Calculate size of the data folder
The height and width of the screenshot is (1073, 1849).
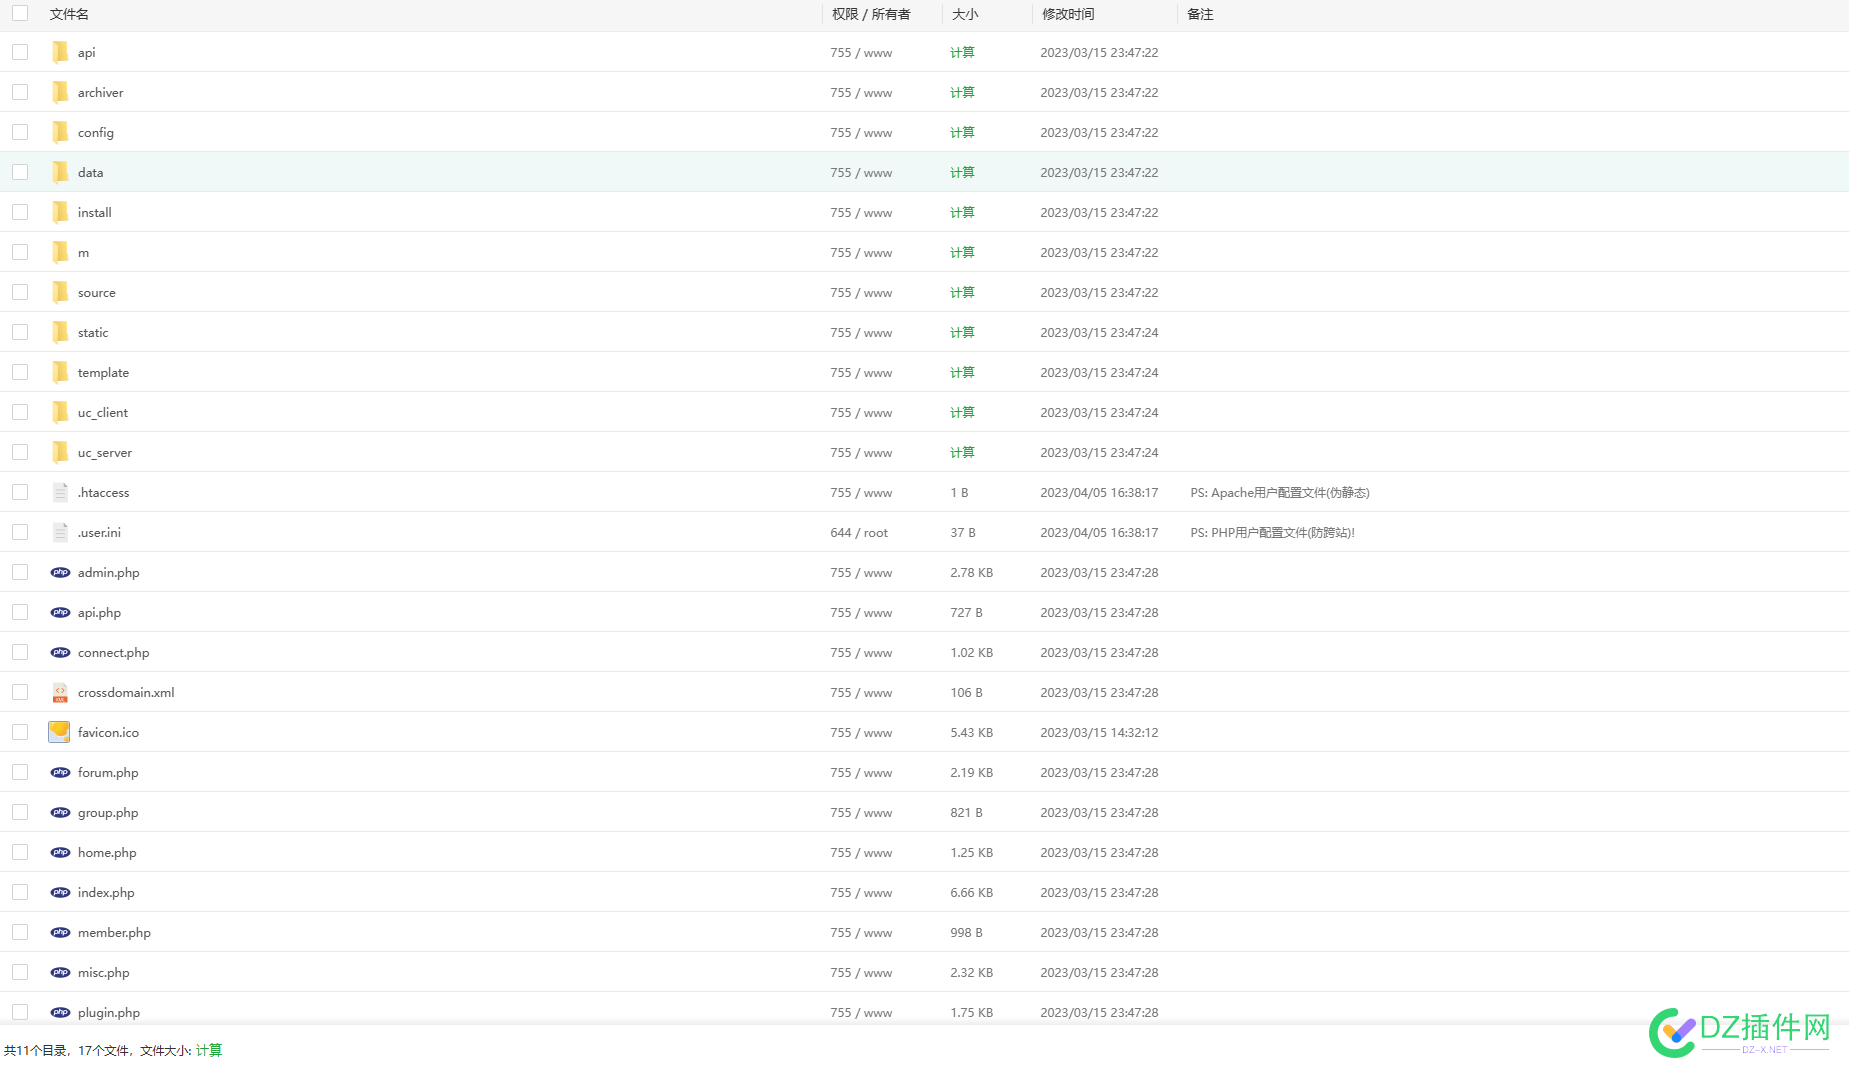[962, 172]
